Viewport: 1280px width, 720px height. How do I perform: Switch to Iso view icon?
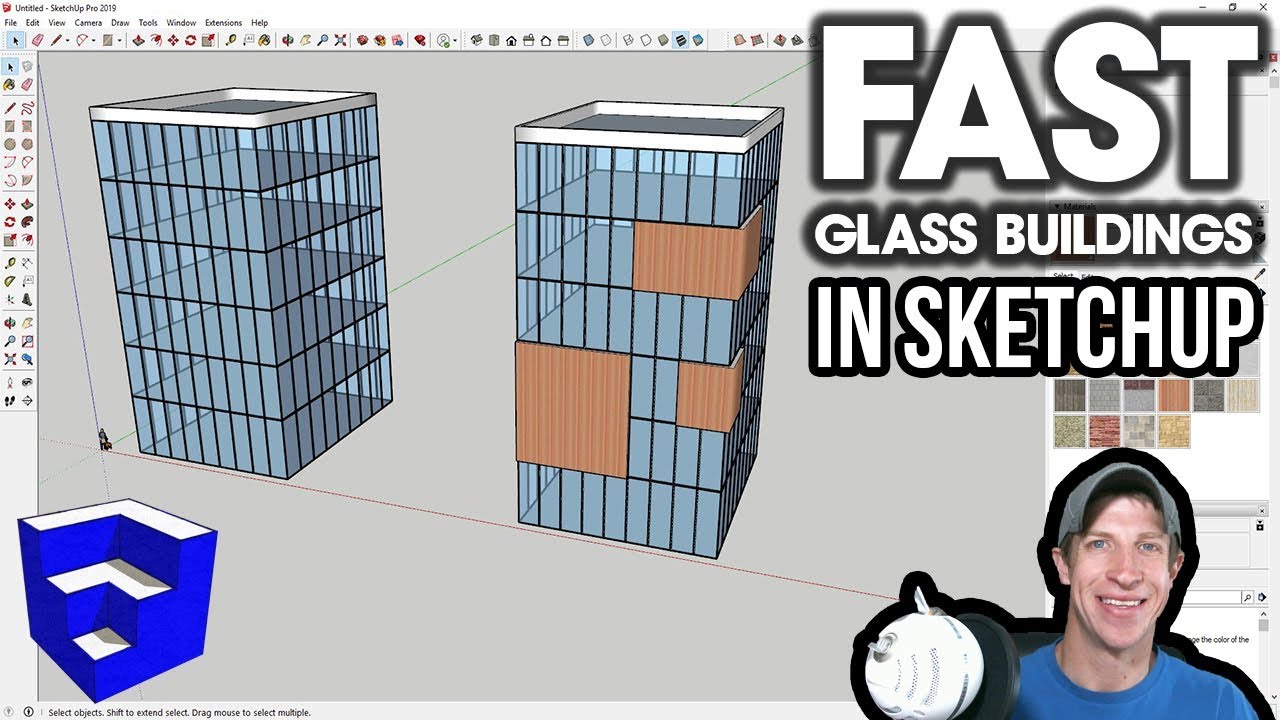[476, 40]
